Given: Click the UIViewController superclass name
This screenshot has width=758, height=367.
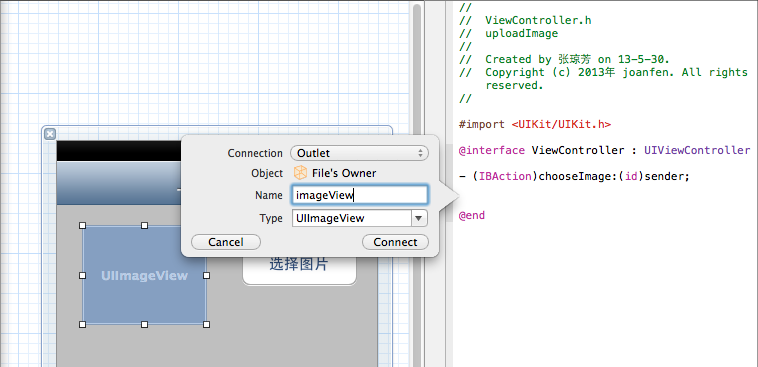Looking at the screenshot, I should pyautogui.click(x=697, y=150).
